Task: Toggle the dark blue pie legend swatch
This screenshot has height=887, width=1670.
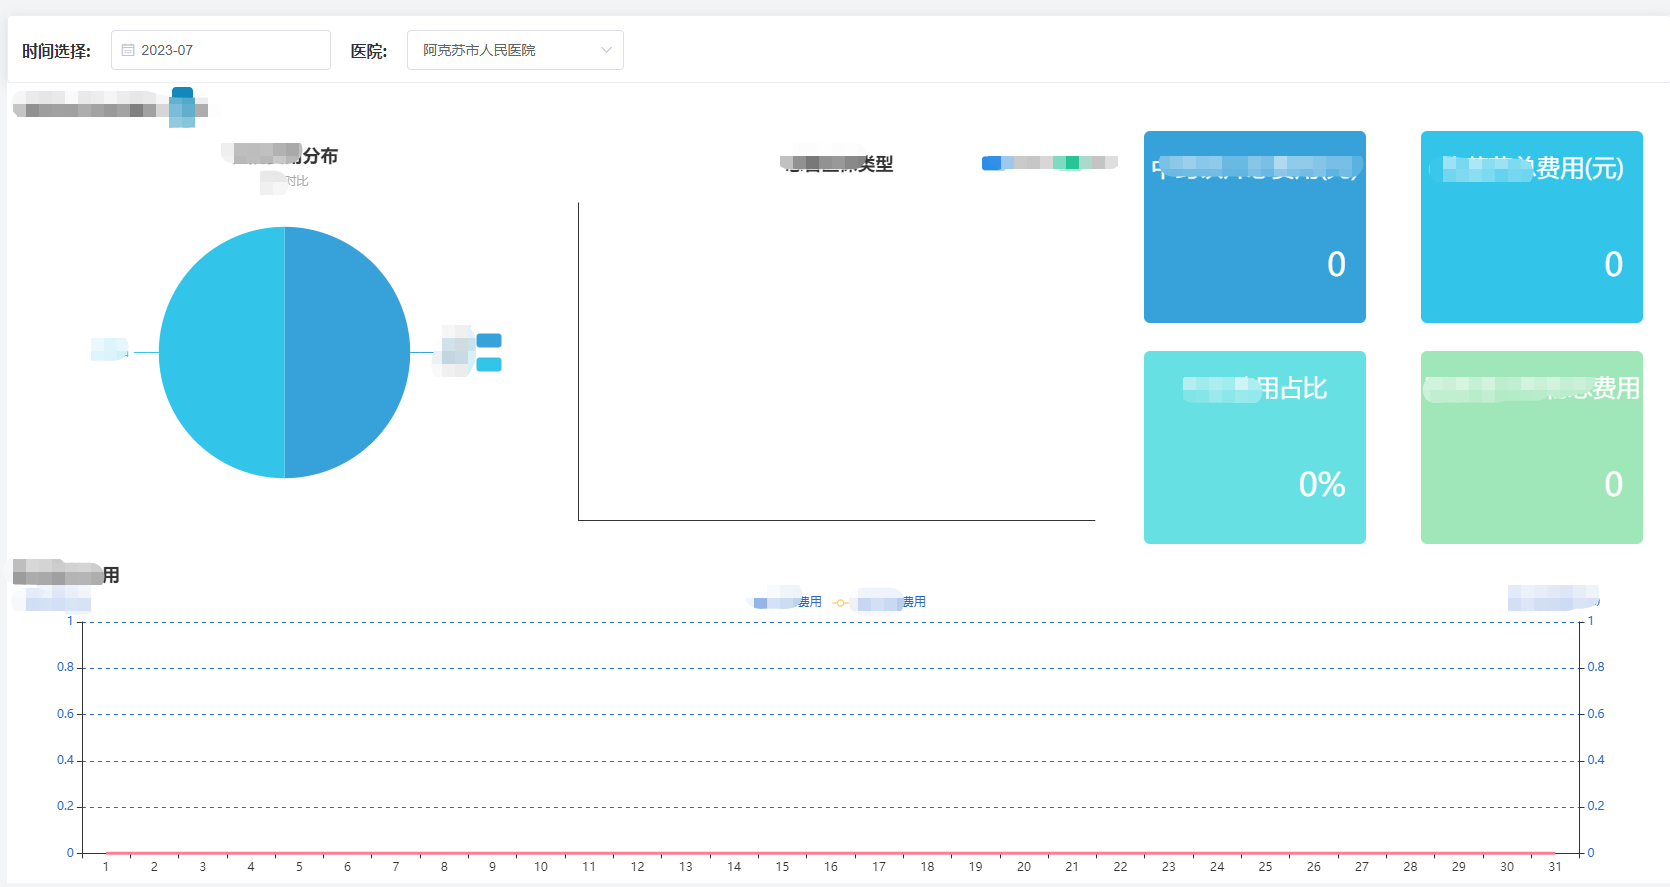Action: coord(489,341)
